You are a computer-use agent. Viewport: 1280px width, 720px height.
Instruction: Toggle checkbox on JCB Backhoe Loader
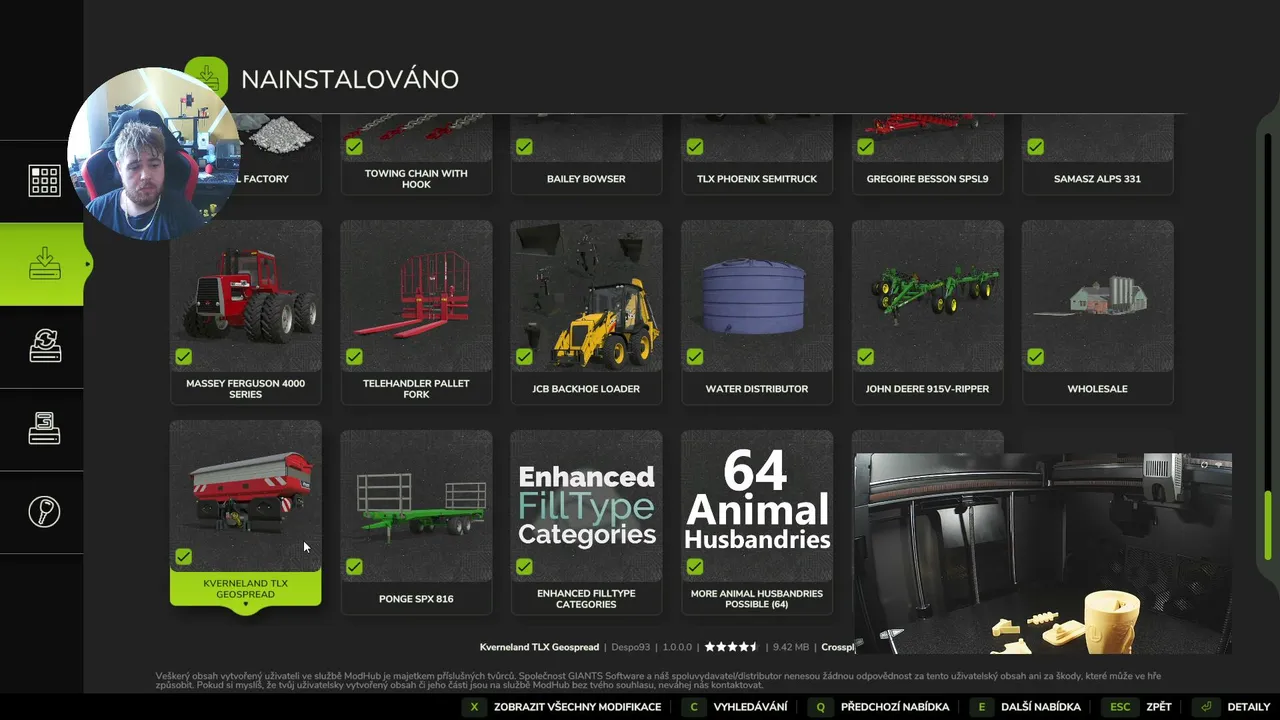[x=524, y=357]
